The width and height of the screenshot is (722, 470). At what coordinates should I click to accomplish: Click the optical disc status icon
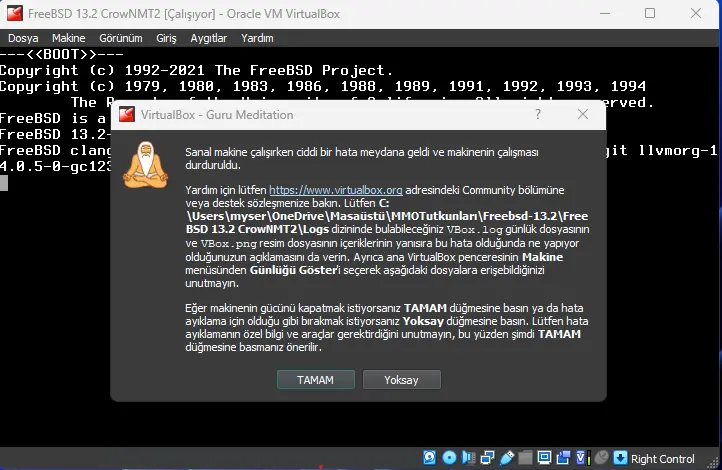click(449, 458)
